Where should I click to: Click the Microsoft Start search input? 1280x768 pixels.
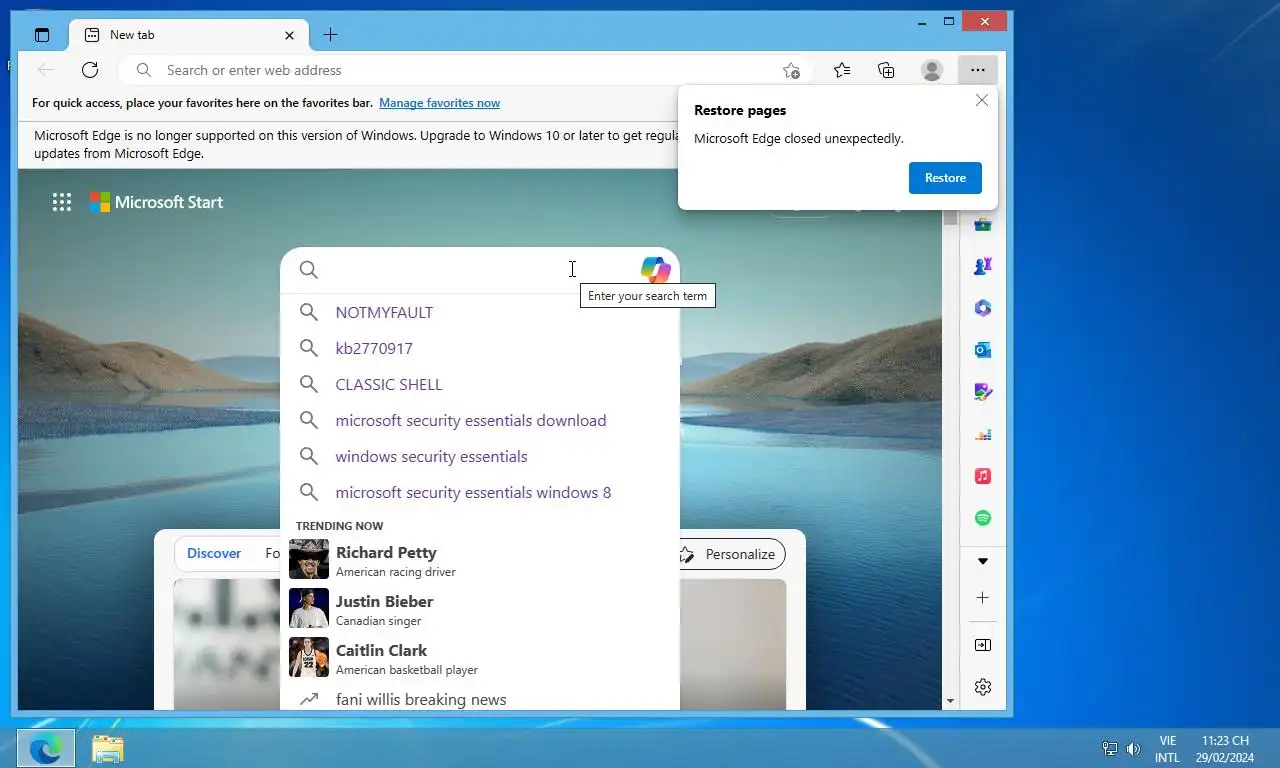(x=480, y=270)
